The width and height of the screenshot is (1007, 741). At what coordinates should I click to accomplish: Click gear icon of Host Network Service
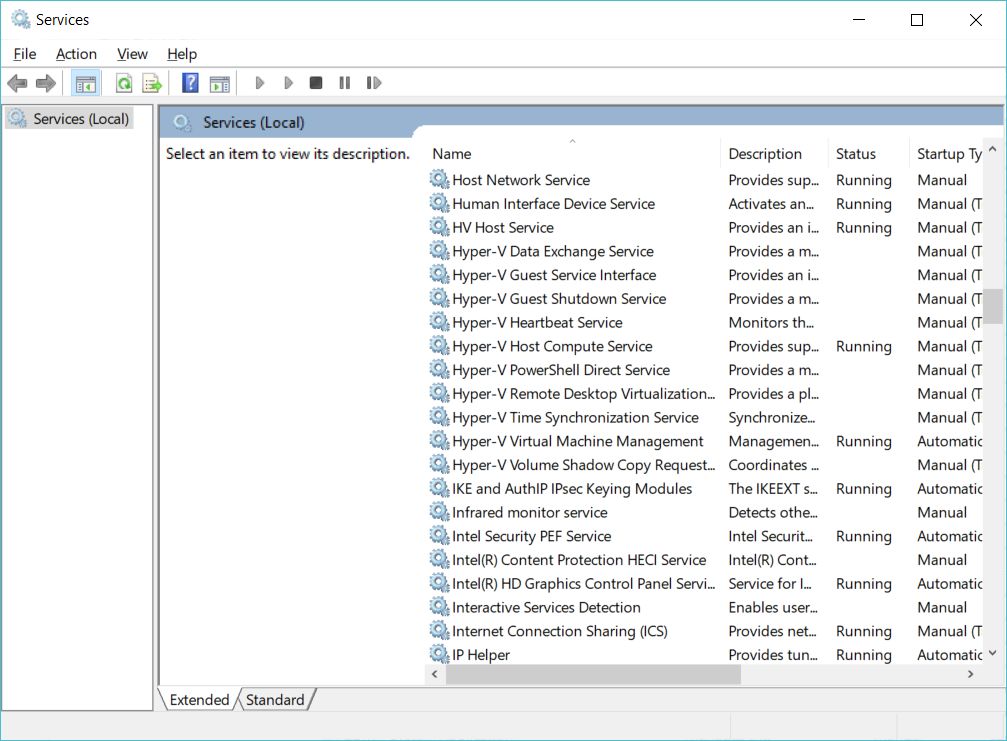coord(439,179)
